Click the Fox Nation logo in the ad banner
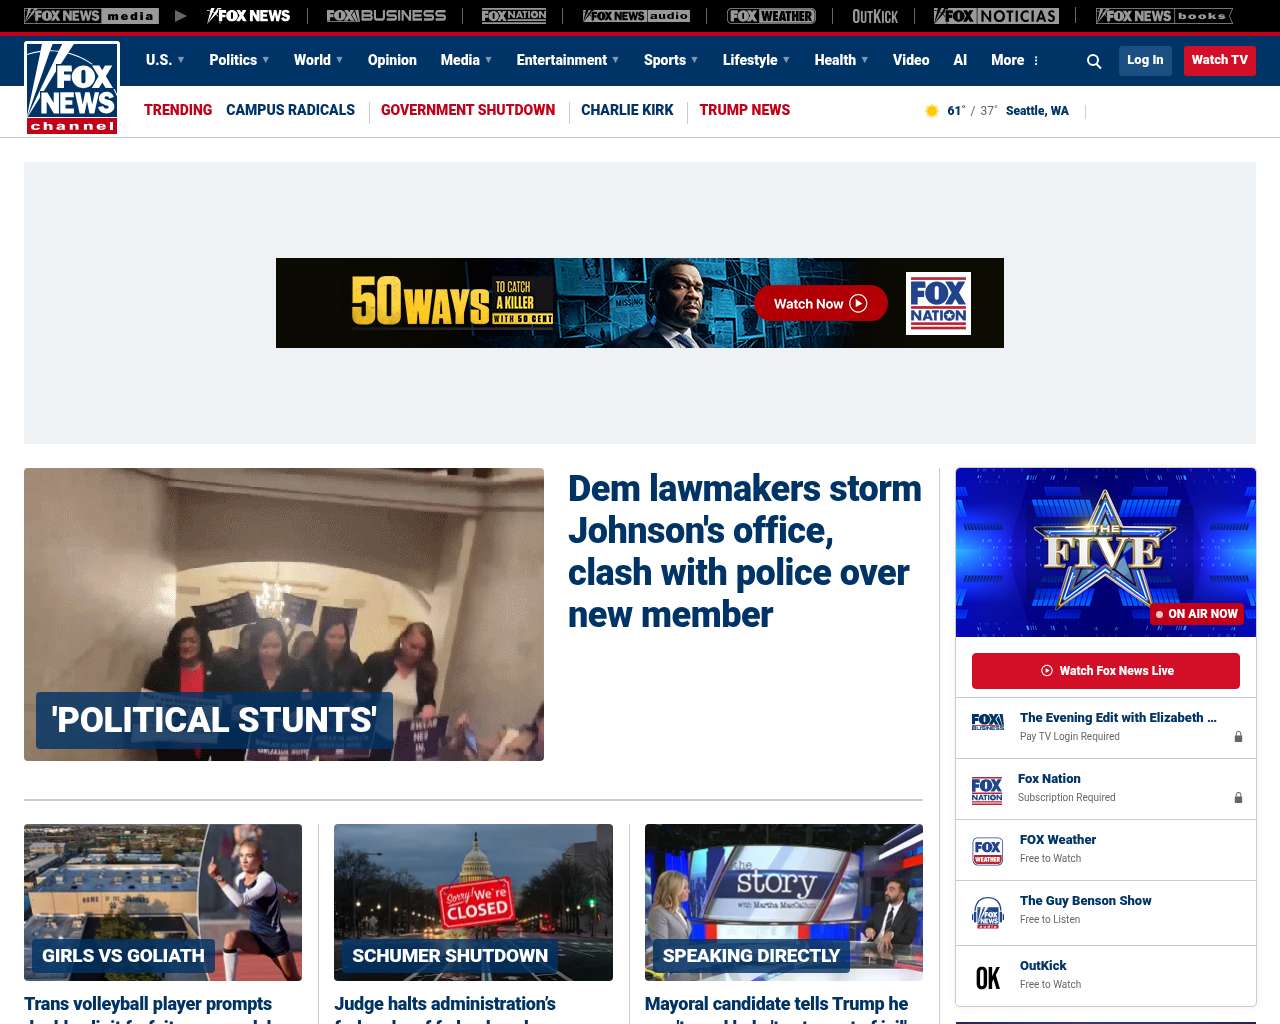The width and height of the screenshot is (1280, 1024). 938,303
